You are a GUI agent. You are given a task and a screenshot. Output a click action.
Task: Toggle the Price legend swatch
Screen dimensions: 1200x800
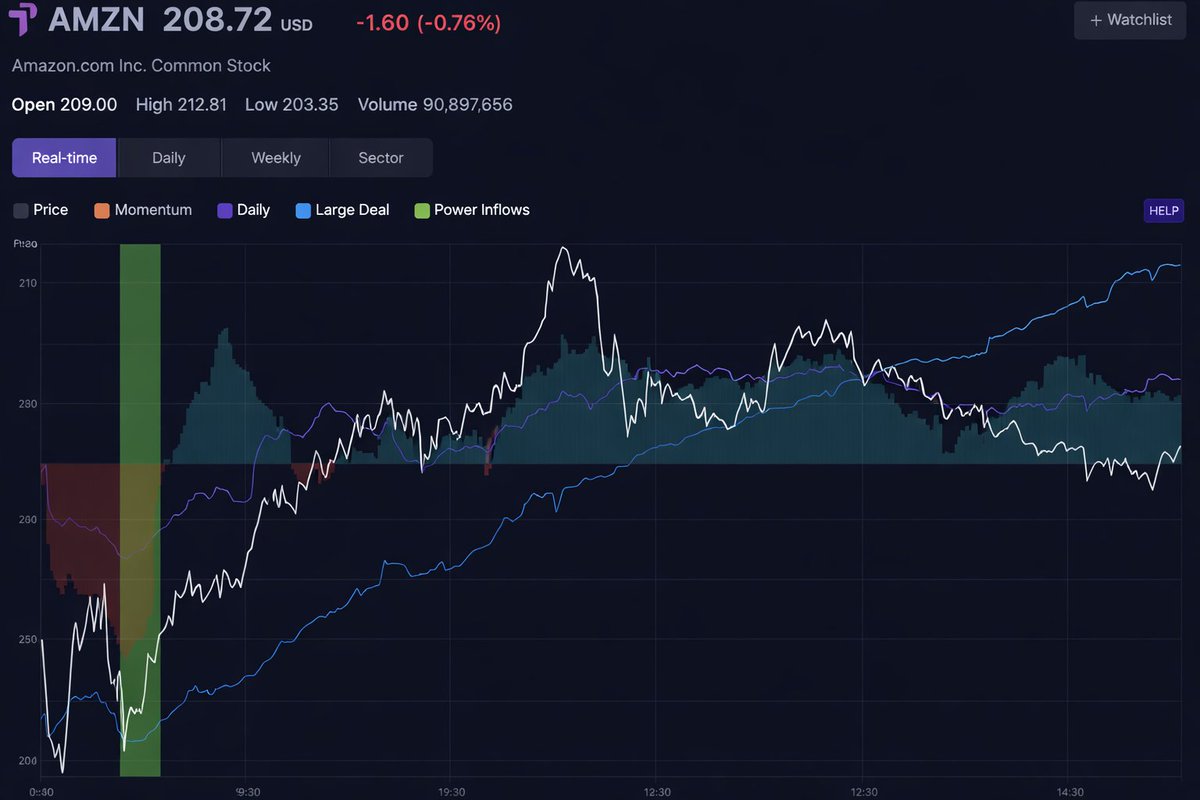[20, 211]
